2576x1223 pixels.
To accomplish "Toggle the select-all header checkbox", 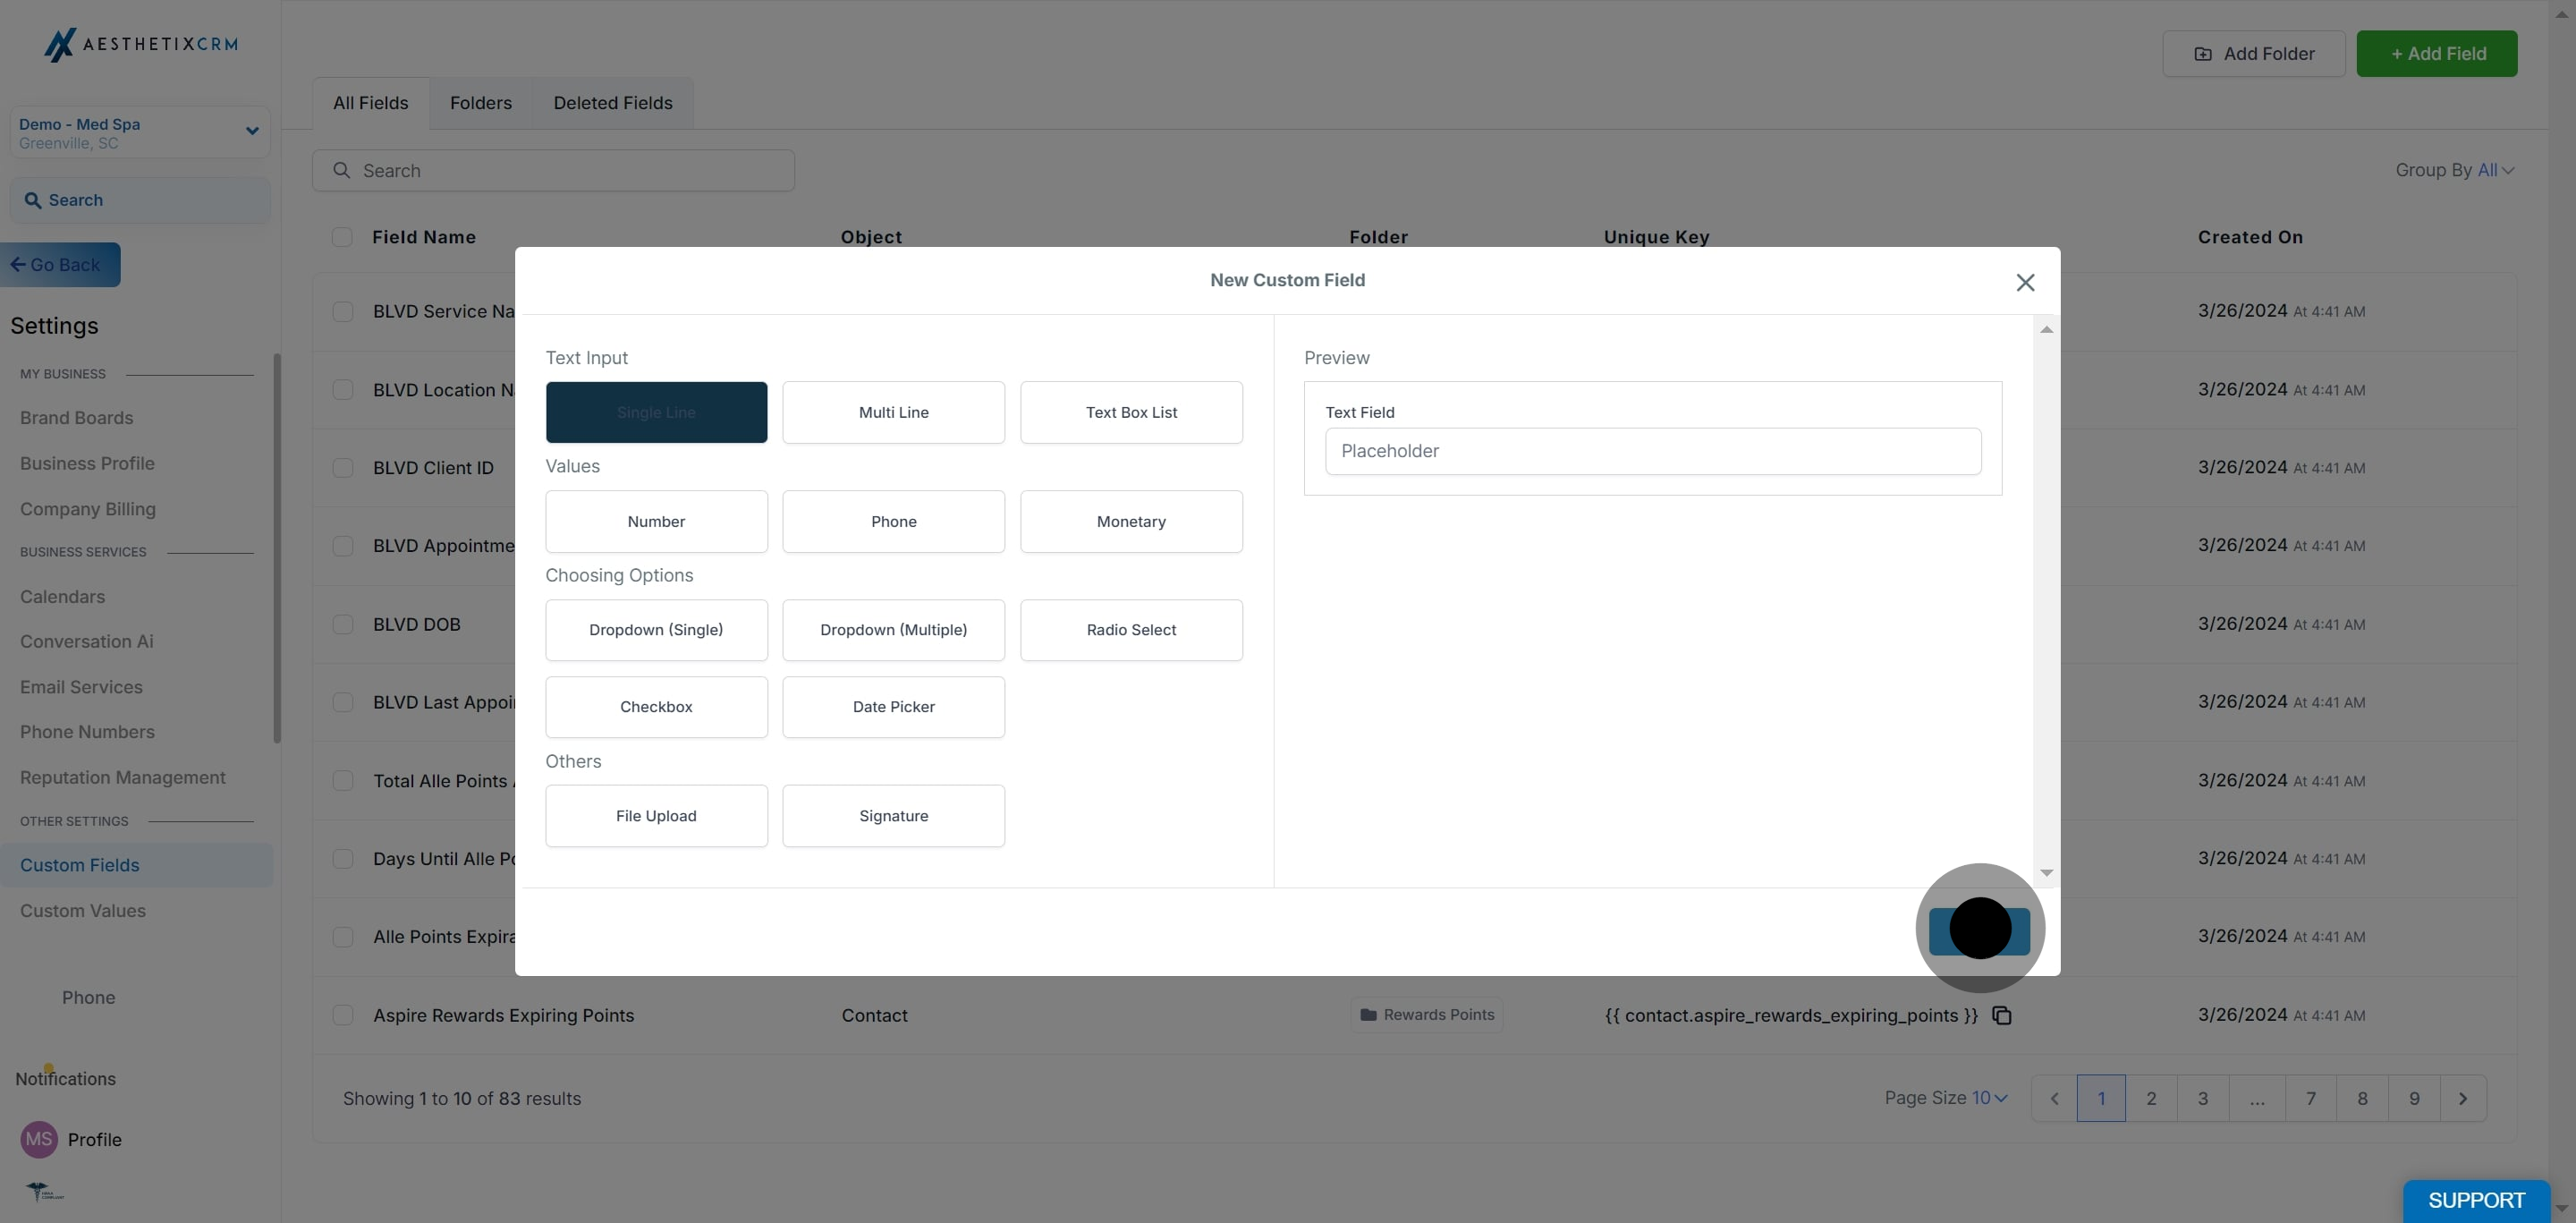I will 342,237.
